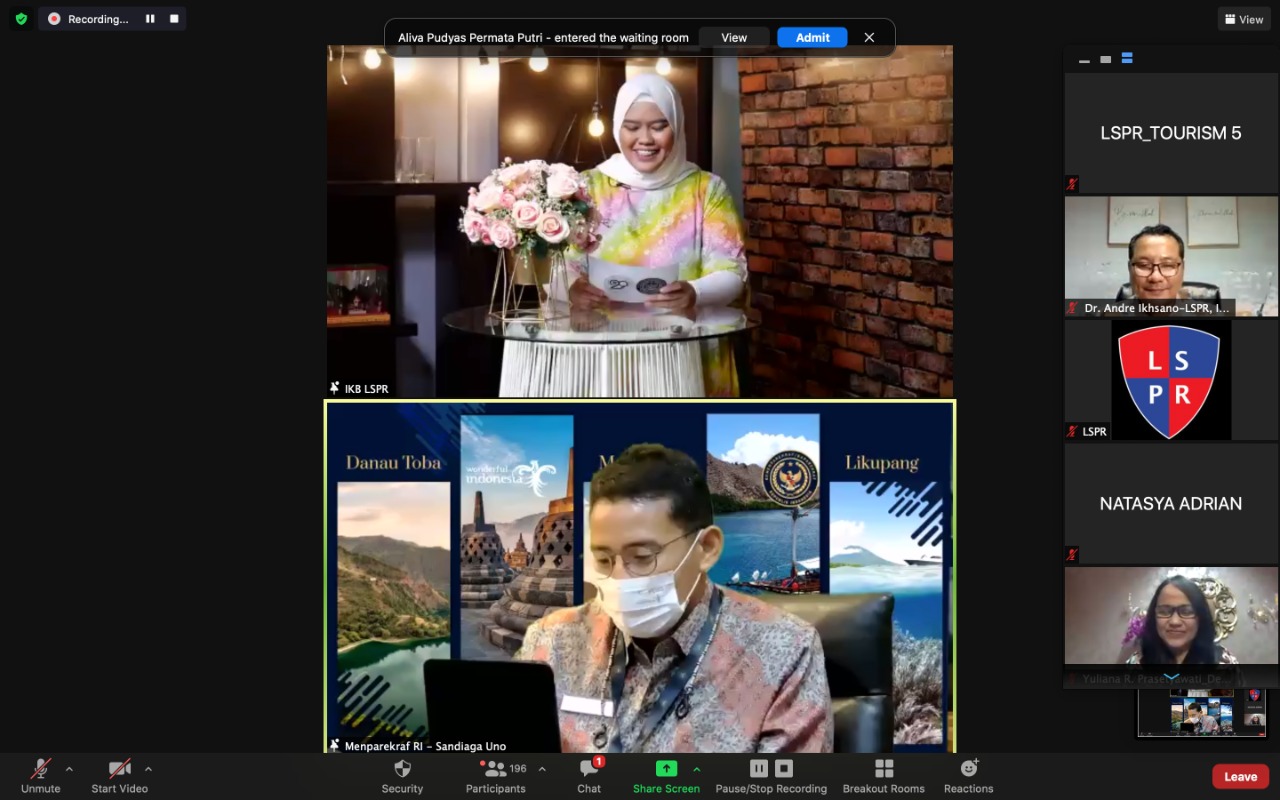This screenshot has height=800, width=1280.
Task: Dismiss the waiting room notification
Action: coord(869,37)
